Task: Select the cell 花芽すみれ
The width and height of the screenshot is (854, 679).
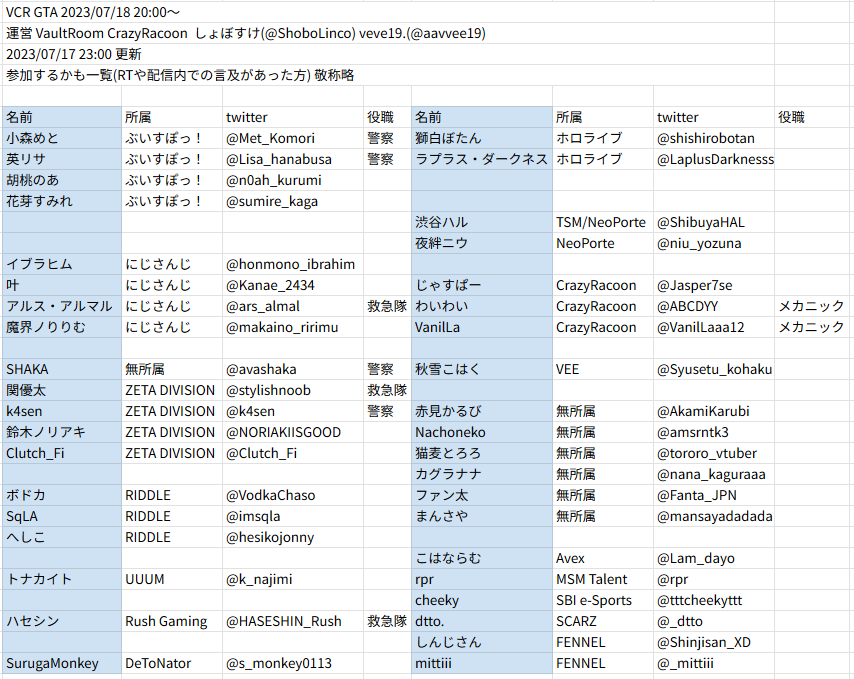Action: point(62,201)
